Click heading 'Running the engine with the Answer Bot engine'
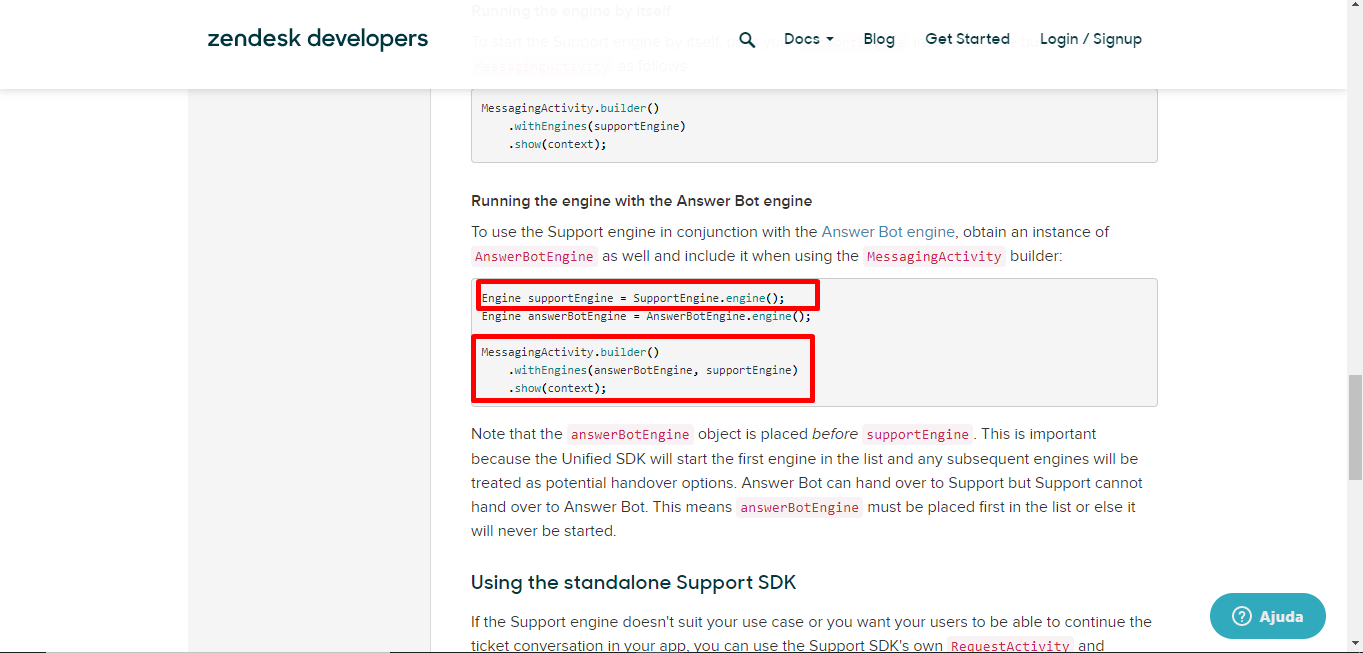Image resolution: width=1363 pixels, height=653 pixels. 641,201
